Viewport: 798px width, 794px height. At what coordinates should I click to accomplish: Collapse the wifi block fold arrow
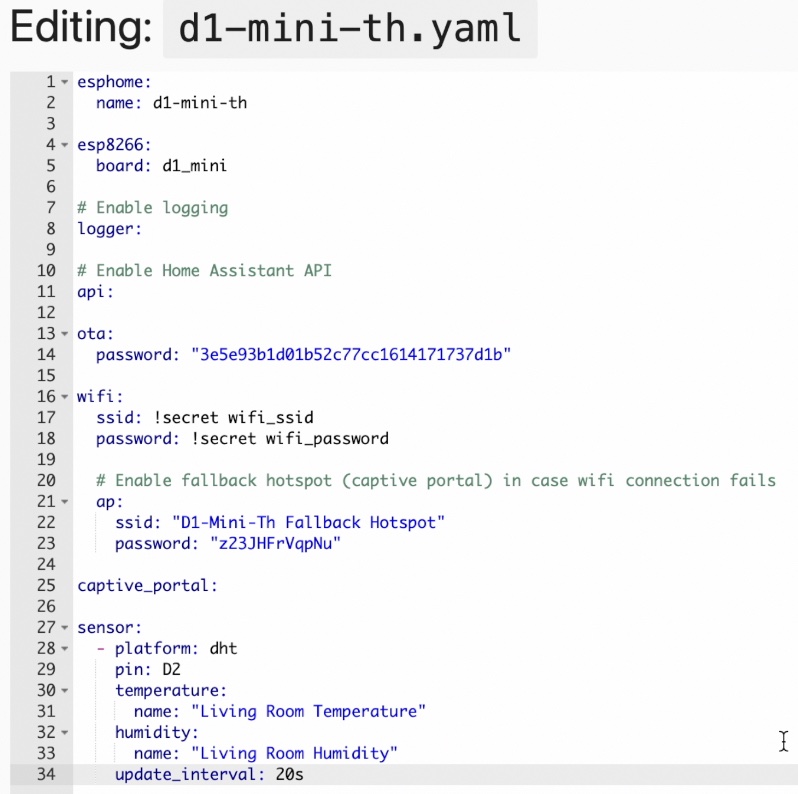(x=65, y=396)
